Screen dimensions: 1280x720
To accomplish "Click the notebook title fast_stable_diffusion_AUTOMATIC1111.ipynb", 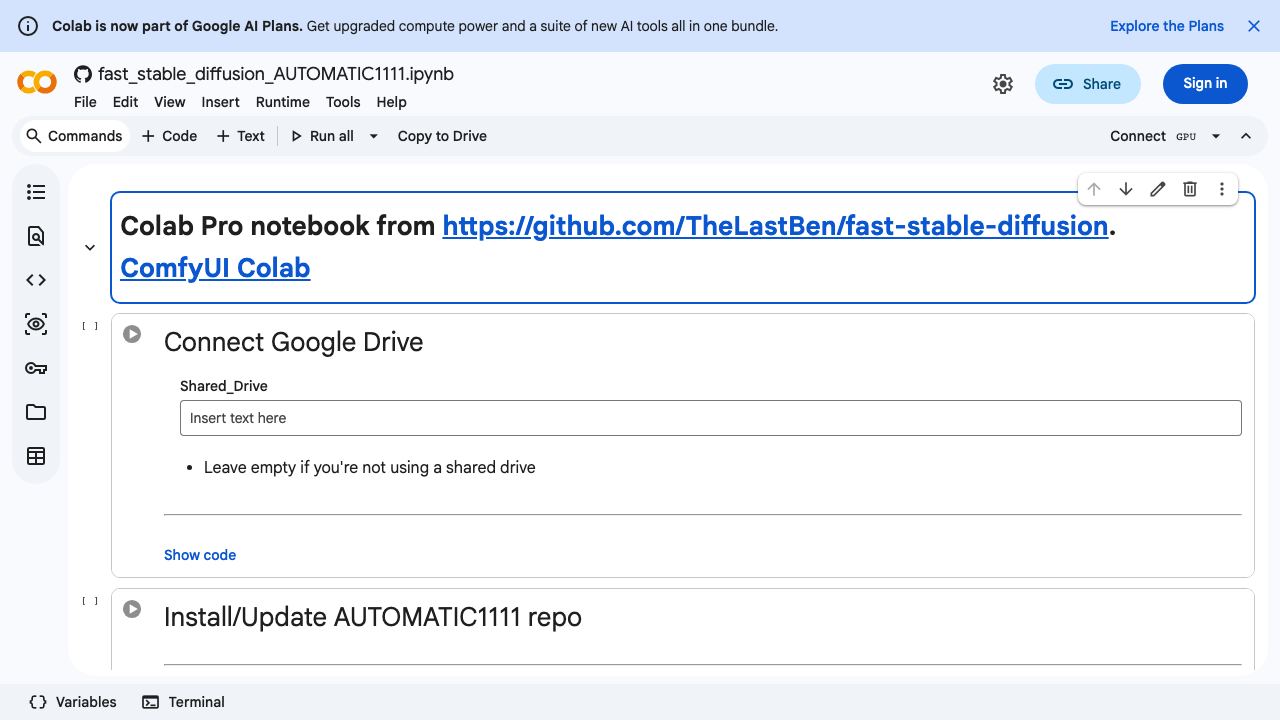I will (x=276, y=74).
